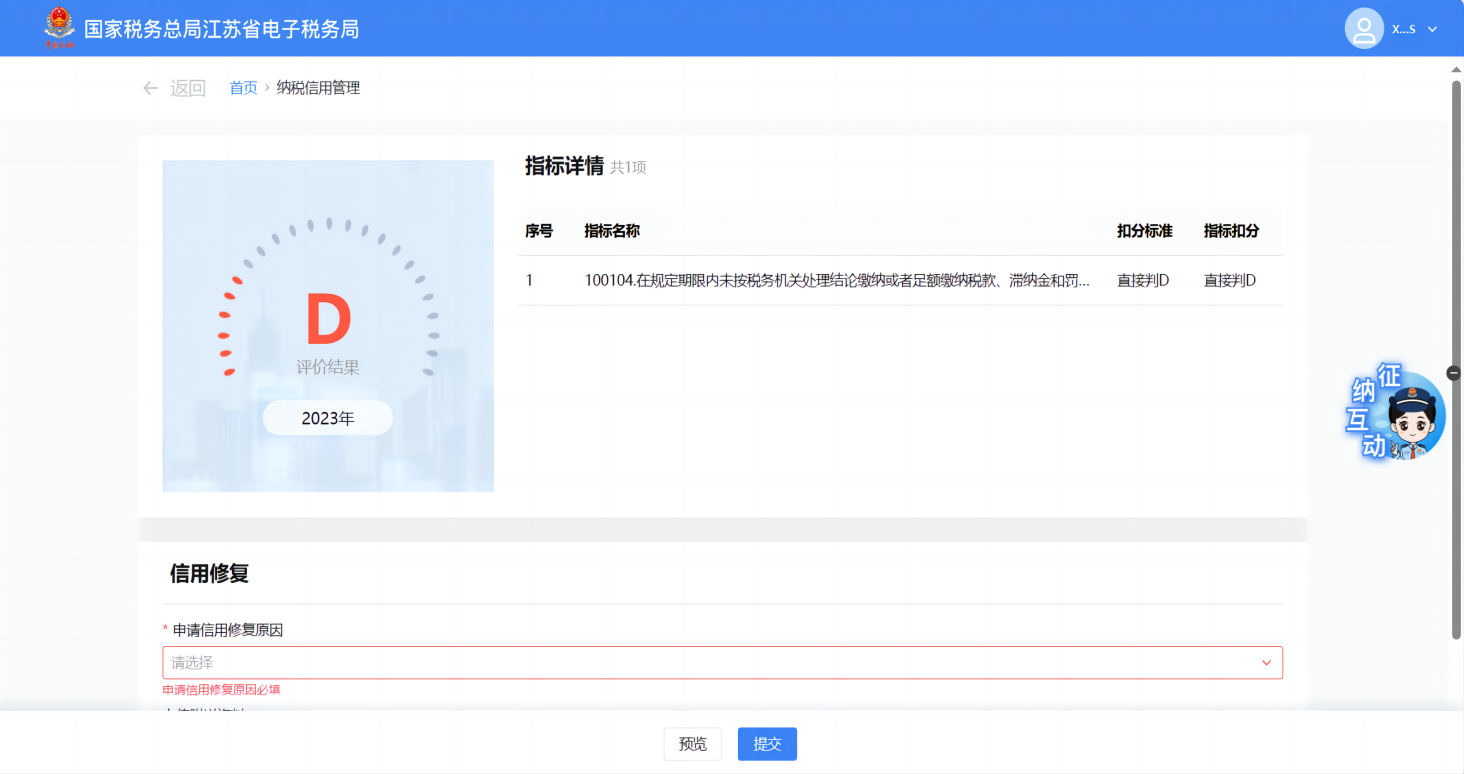This screenshot has width=1464, height=774.
Task: Click the 返回 text link
Action: click(x=187, y=88)
